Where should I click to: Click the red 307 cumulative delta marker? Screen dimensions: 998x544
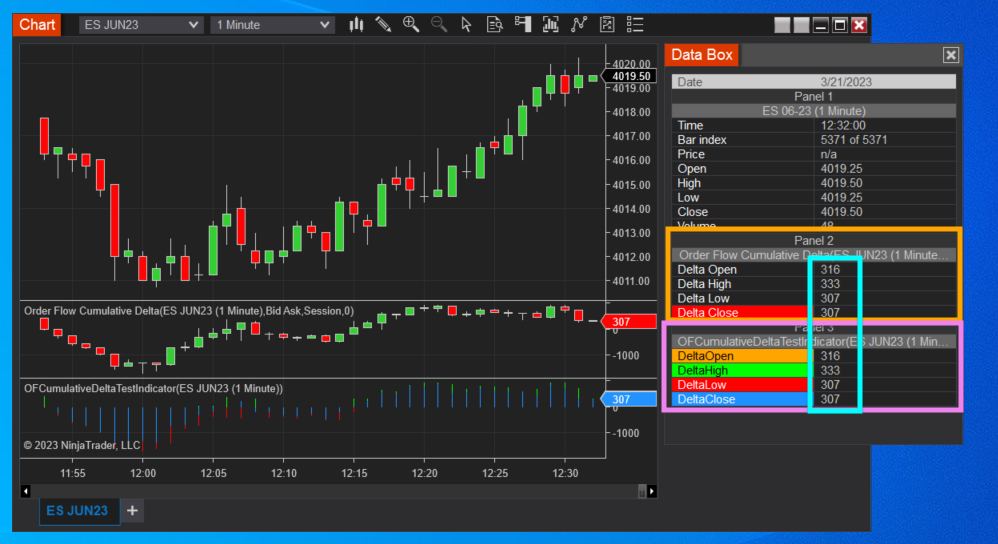point(629,322)
